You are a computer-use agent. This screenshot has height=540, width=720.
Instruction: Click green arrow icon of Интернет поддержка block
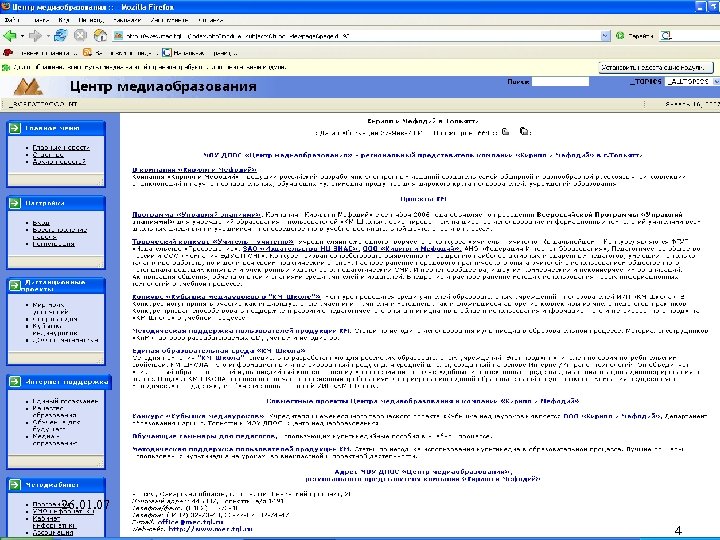[15, 382]
